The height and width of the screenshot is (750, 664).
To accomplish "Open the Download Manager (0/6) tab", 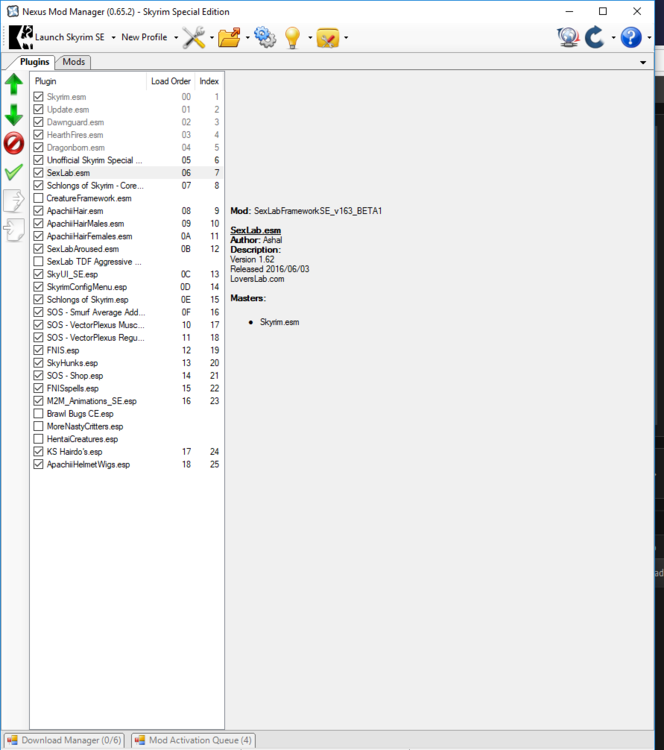I will [64, 740].
